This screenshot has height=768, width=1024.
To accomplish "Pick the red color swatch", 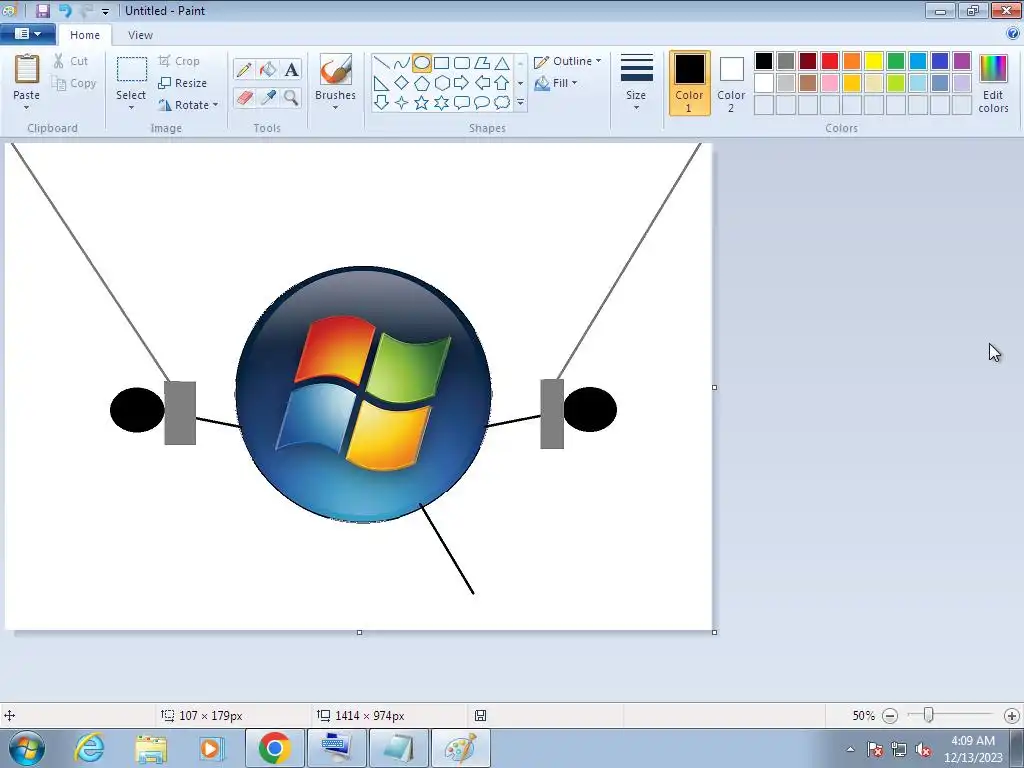I will point(830,61).
